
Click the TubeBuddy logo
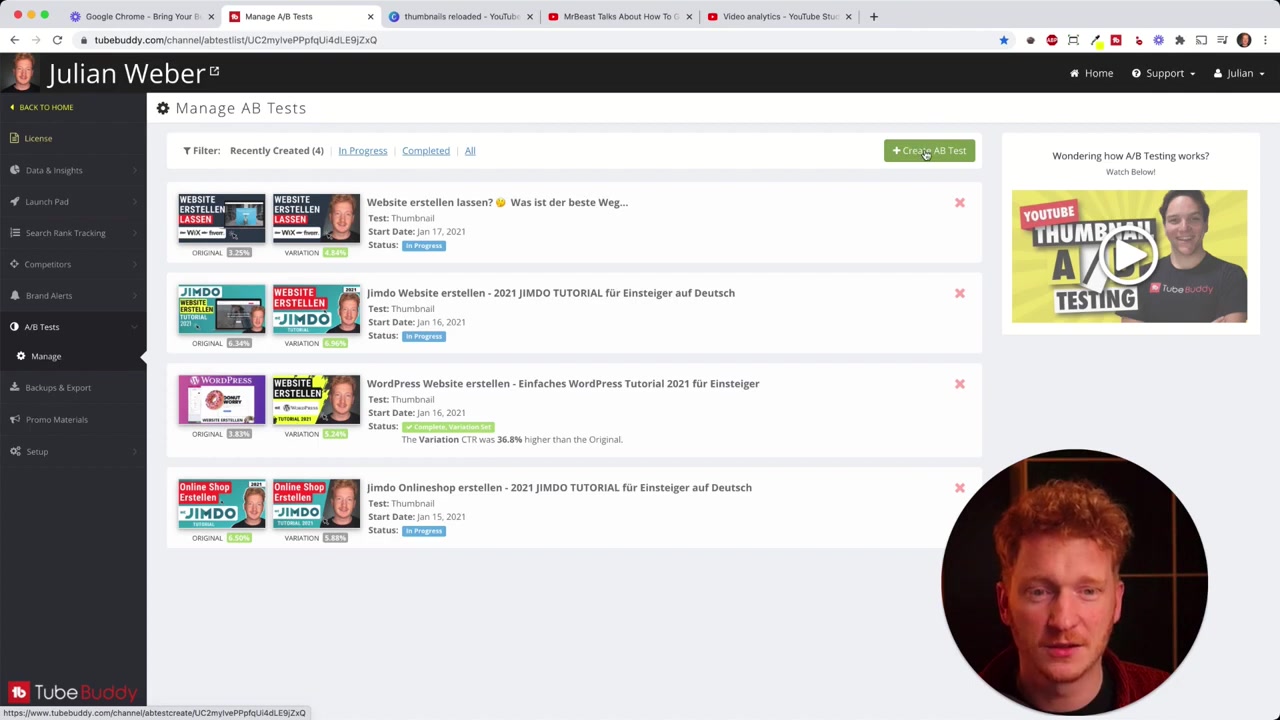[x=73, y=692]
